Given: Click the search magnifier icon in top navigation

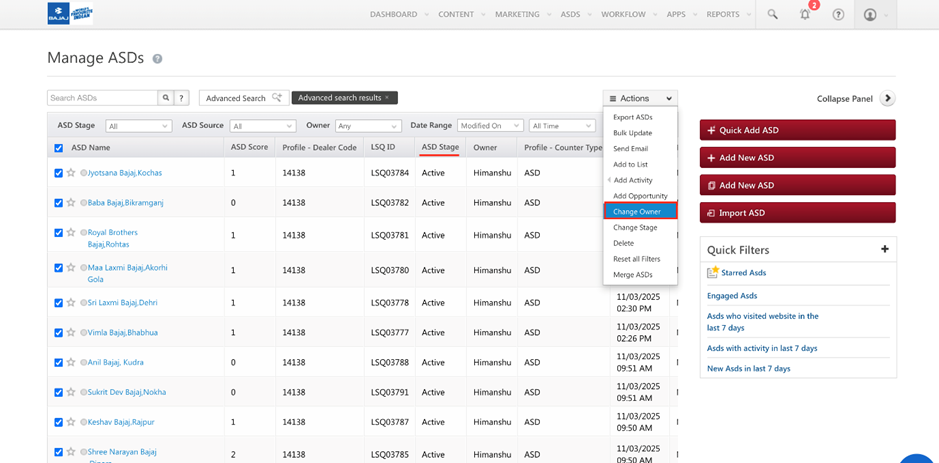Looking at the screenshot, I should coord(772,14).
